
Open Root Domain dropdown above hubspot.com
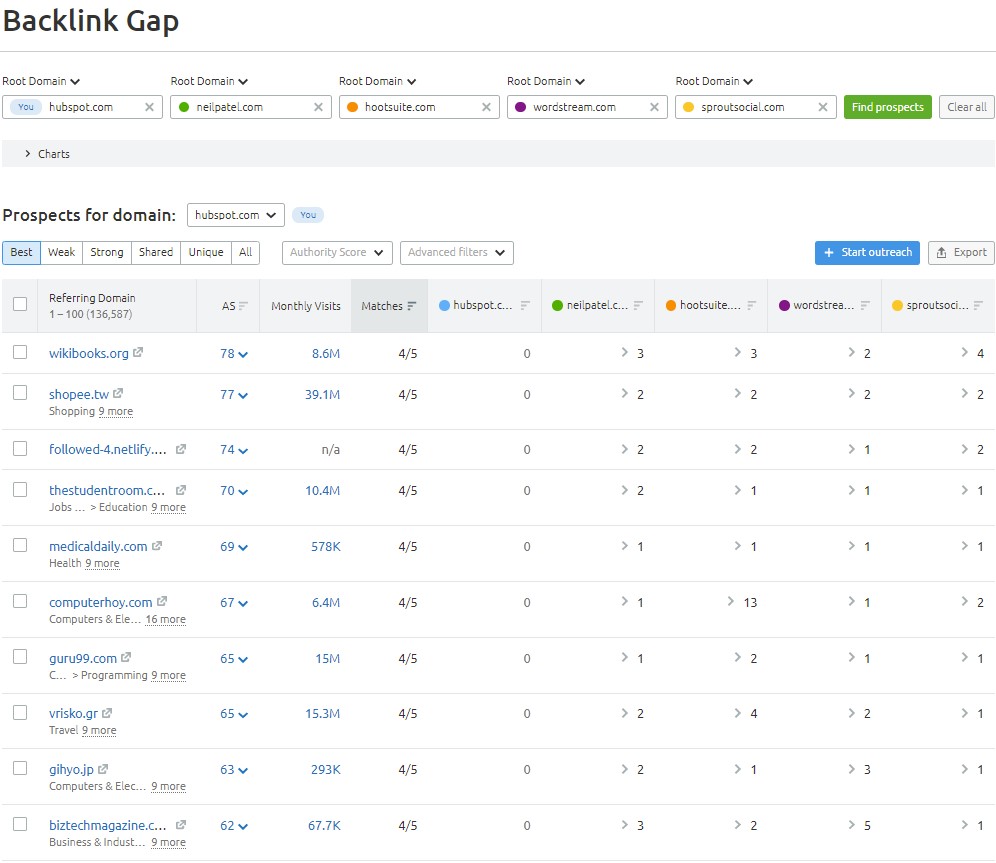[x=41, y=81]
